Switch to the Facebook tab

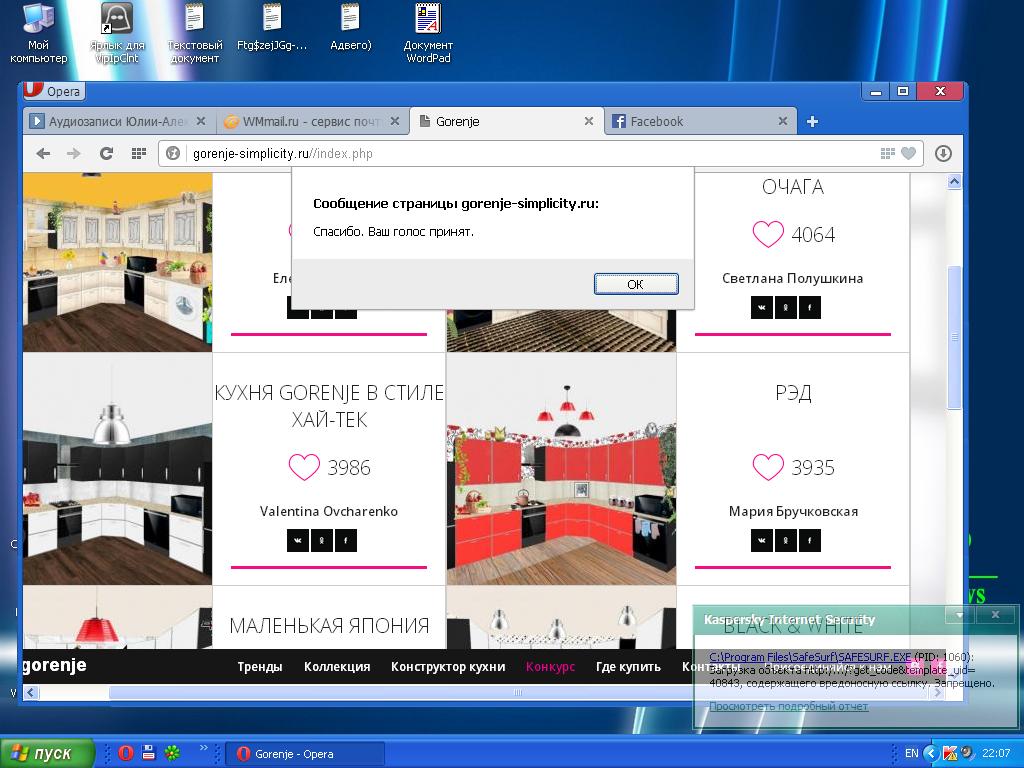point(701,121)
